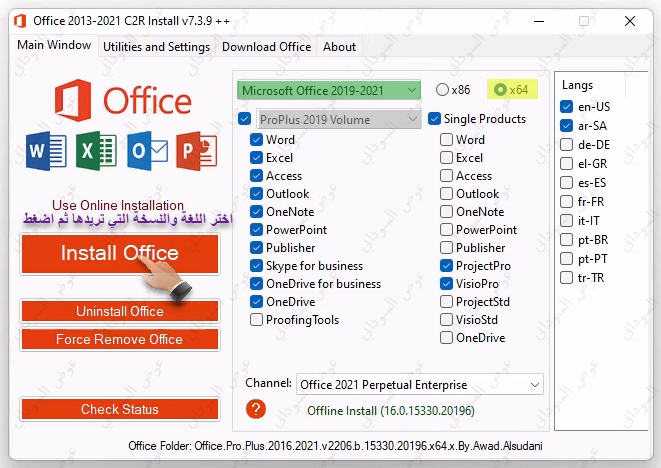Click the Offline Install version text

pyautogui.click(x=391, y=411)
